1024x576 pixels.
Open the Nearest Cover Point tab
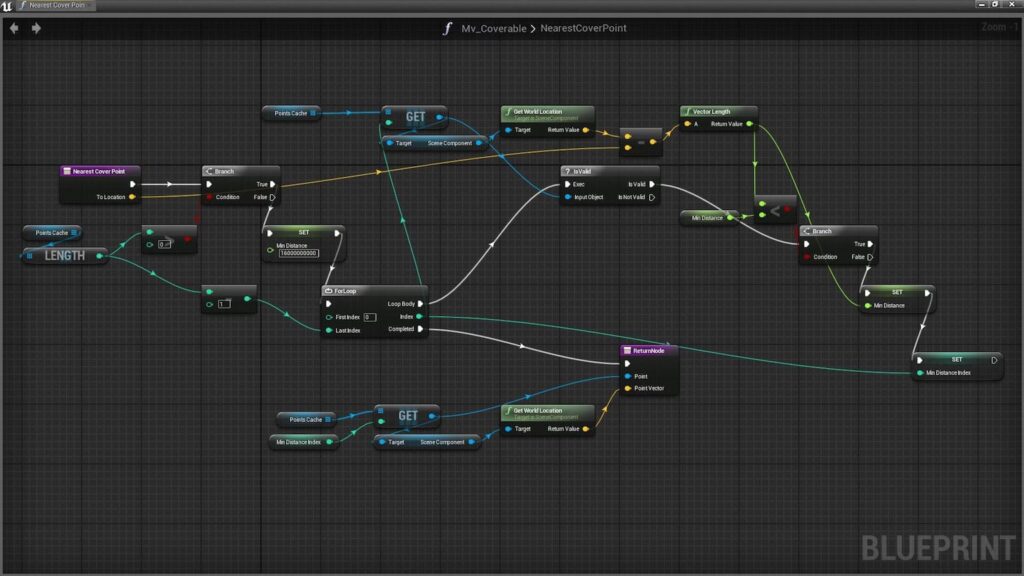[56, 5]
